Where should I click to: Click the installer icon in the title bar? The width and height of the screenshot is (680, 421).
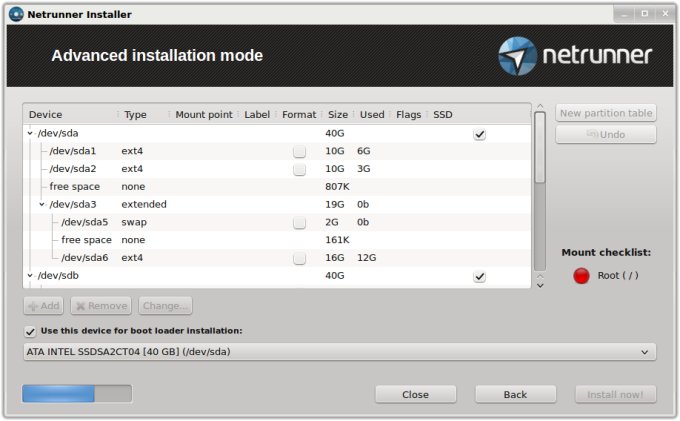tap(16, 14)
